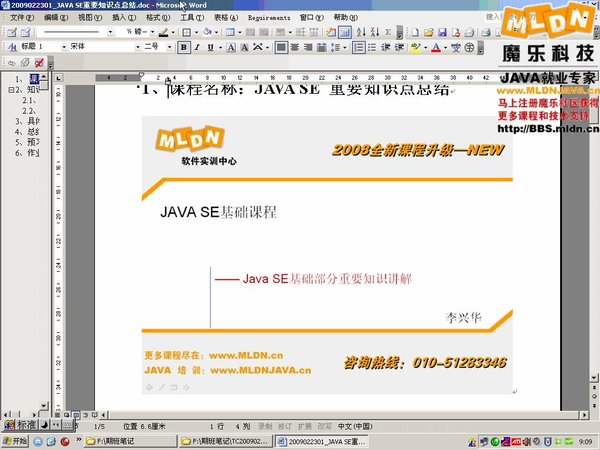Click the Insert Table icon
Image resolution: width=600 pixels, height=450 pixels.
pyautogui.click(x=230, y=33)
